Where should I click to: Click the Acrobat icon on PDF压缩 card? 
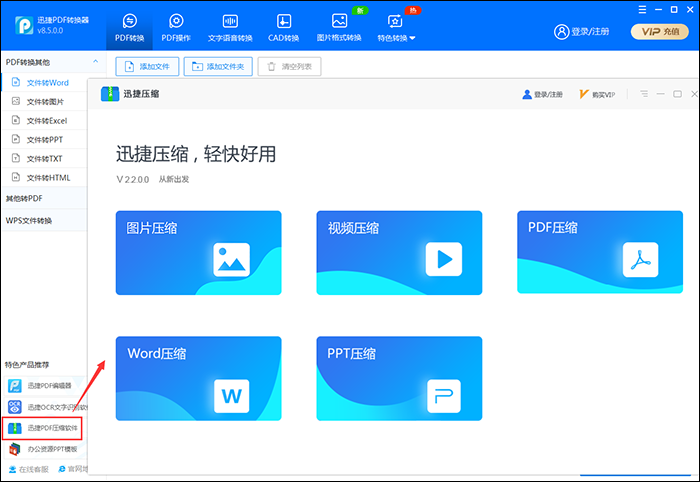(641, 259)
